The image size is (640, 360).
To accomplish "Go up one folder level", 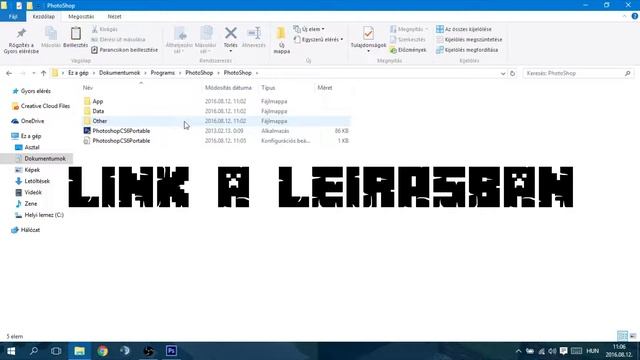I will tap(43, 73).
